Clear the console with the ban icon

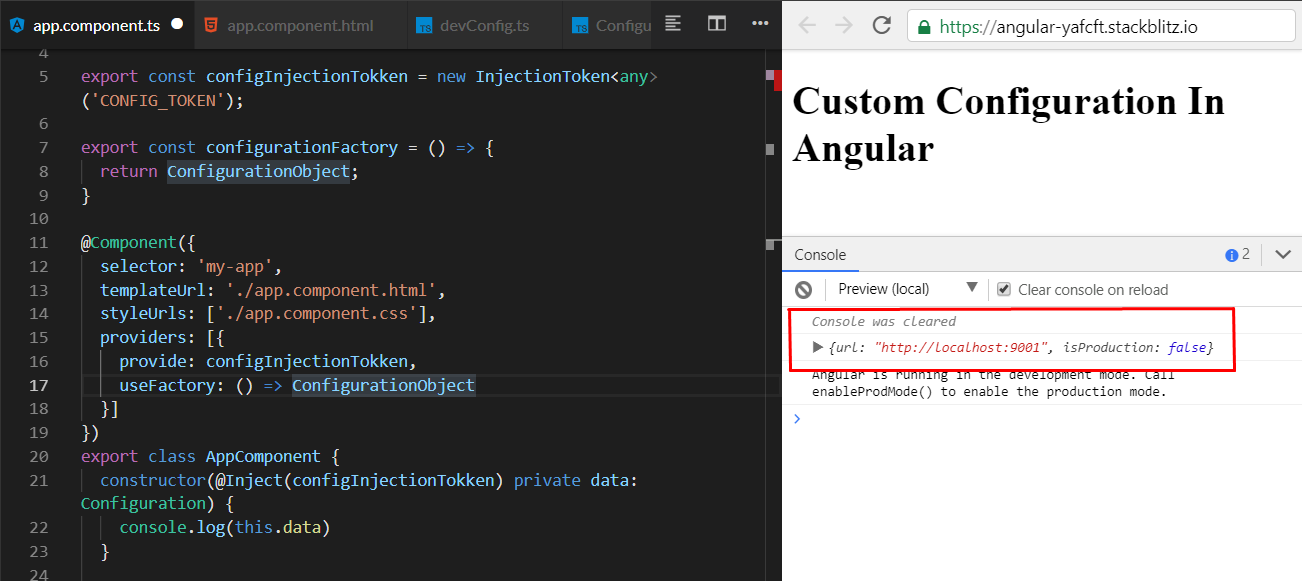pyautogui.click(x=804, y=289)
